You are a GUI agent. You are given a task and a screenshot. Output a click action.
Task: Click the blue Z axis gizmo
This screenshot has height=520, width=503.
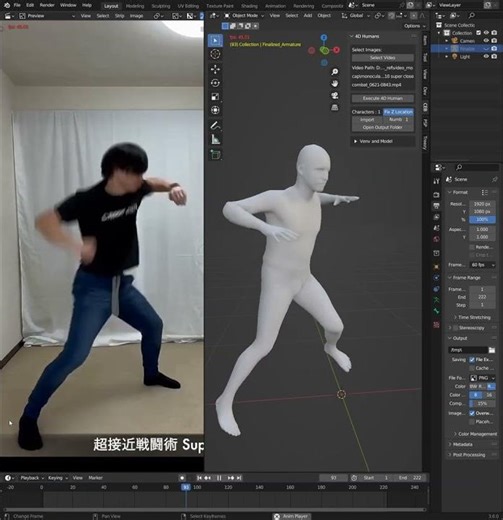(x=324, y=38)
